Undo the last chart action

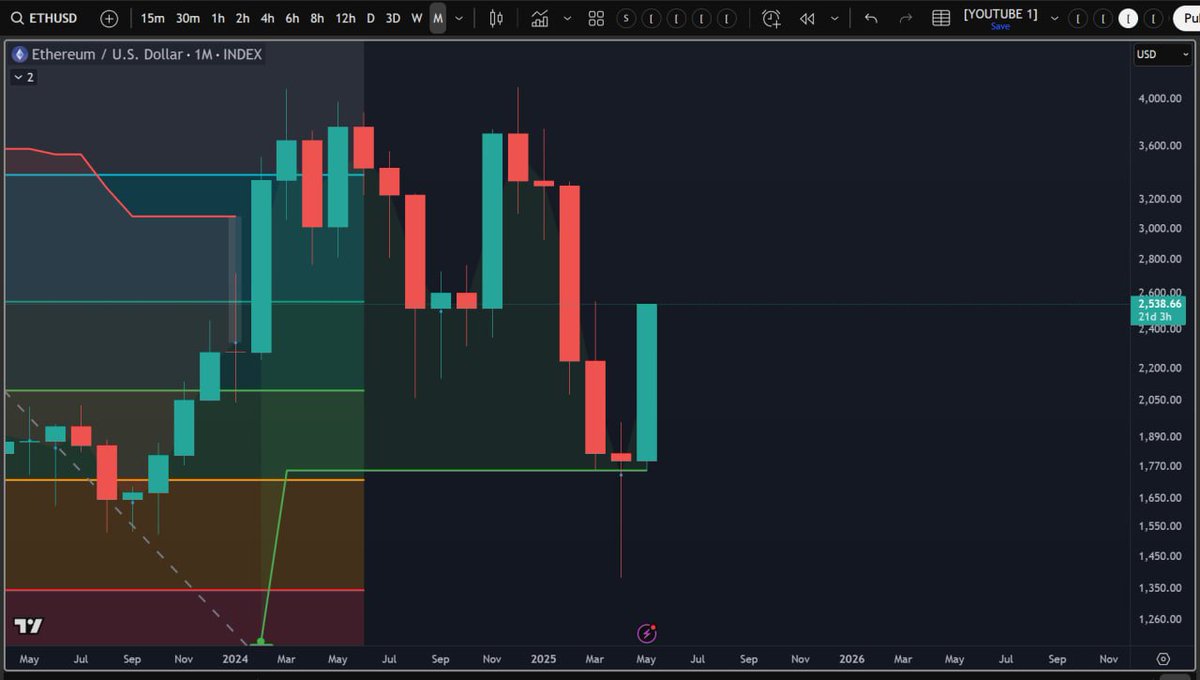coord(871,18)
